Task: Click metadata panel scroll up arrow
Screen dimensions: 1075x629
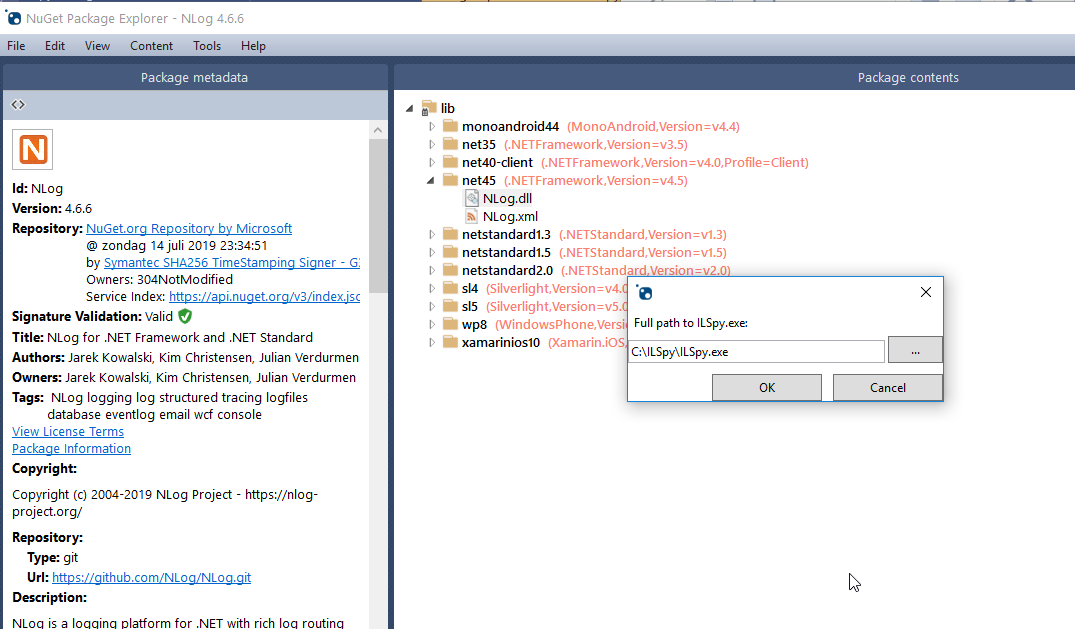Action: coord(378,130)
